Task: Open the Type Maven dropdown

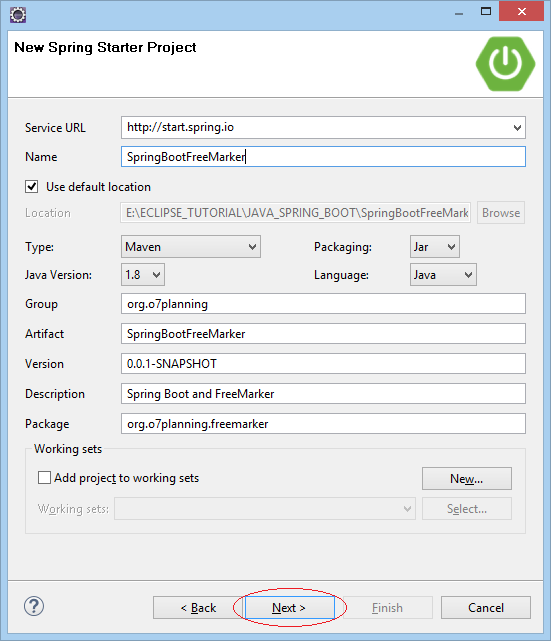Action: point(191,247)
